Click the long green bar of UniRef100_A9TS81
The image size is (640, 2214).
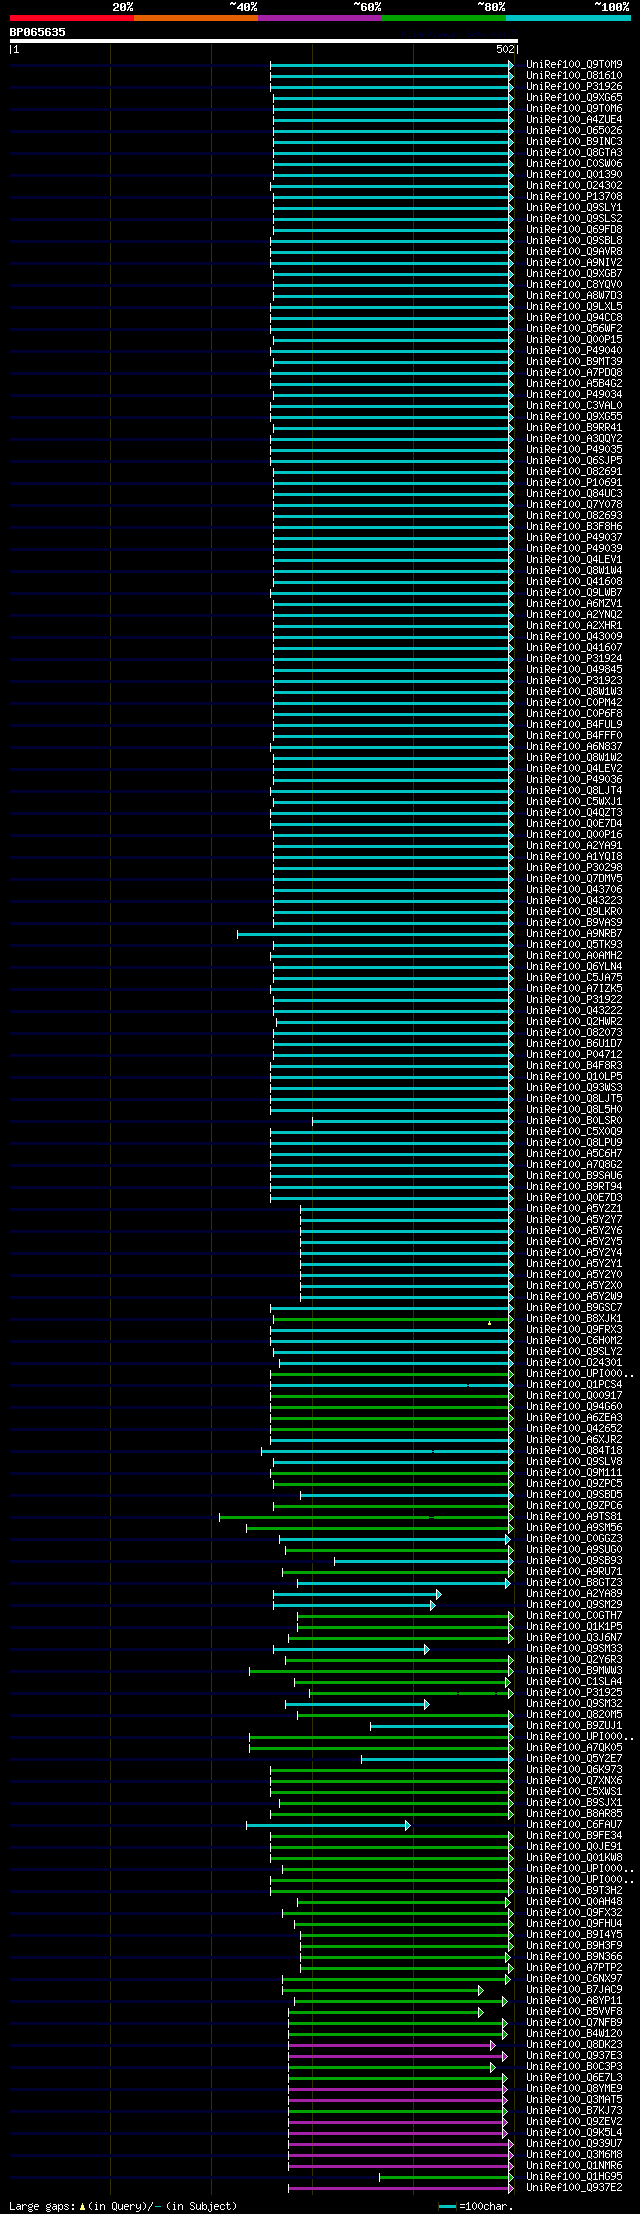click(366, 1517)
